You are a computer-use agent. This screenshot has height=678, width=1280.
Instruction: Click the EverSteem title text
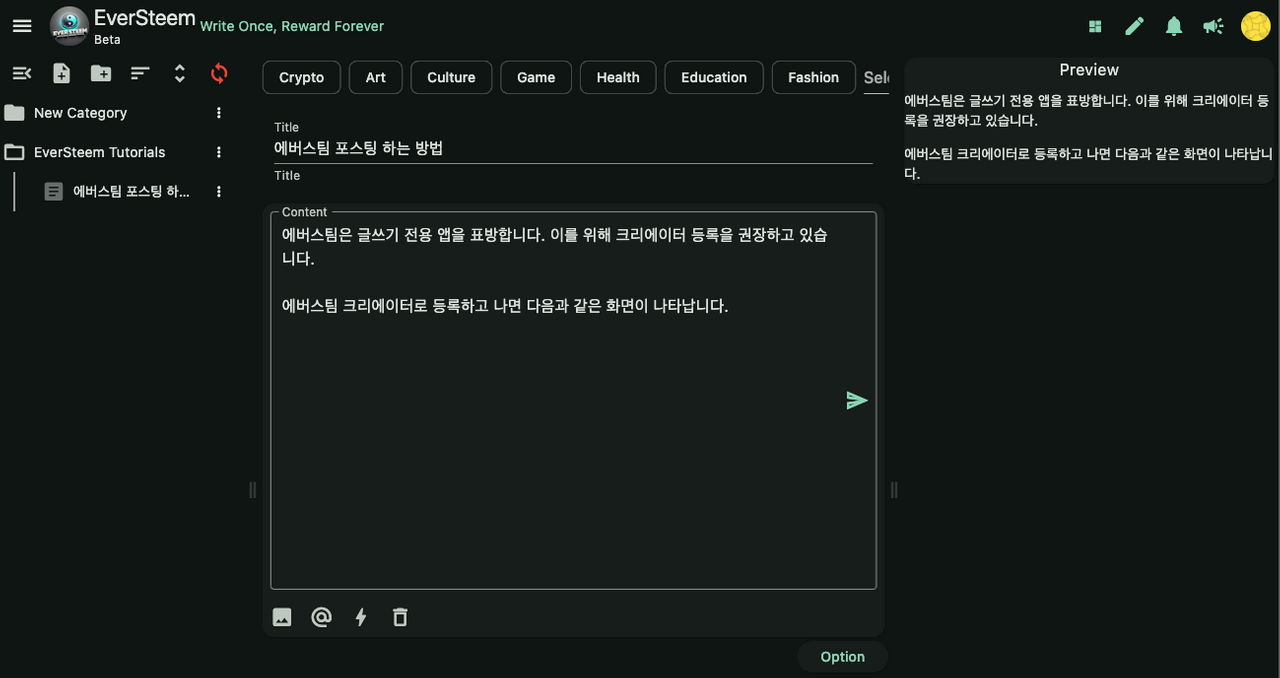(x=144, y=18)
